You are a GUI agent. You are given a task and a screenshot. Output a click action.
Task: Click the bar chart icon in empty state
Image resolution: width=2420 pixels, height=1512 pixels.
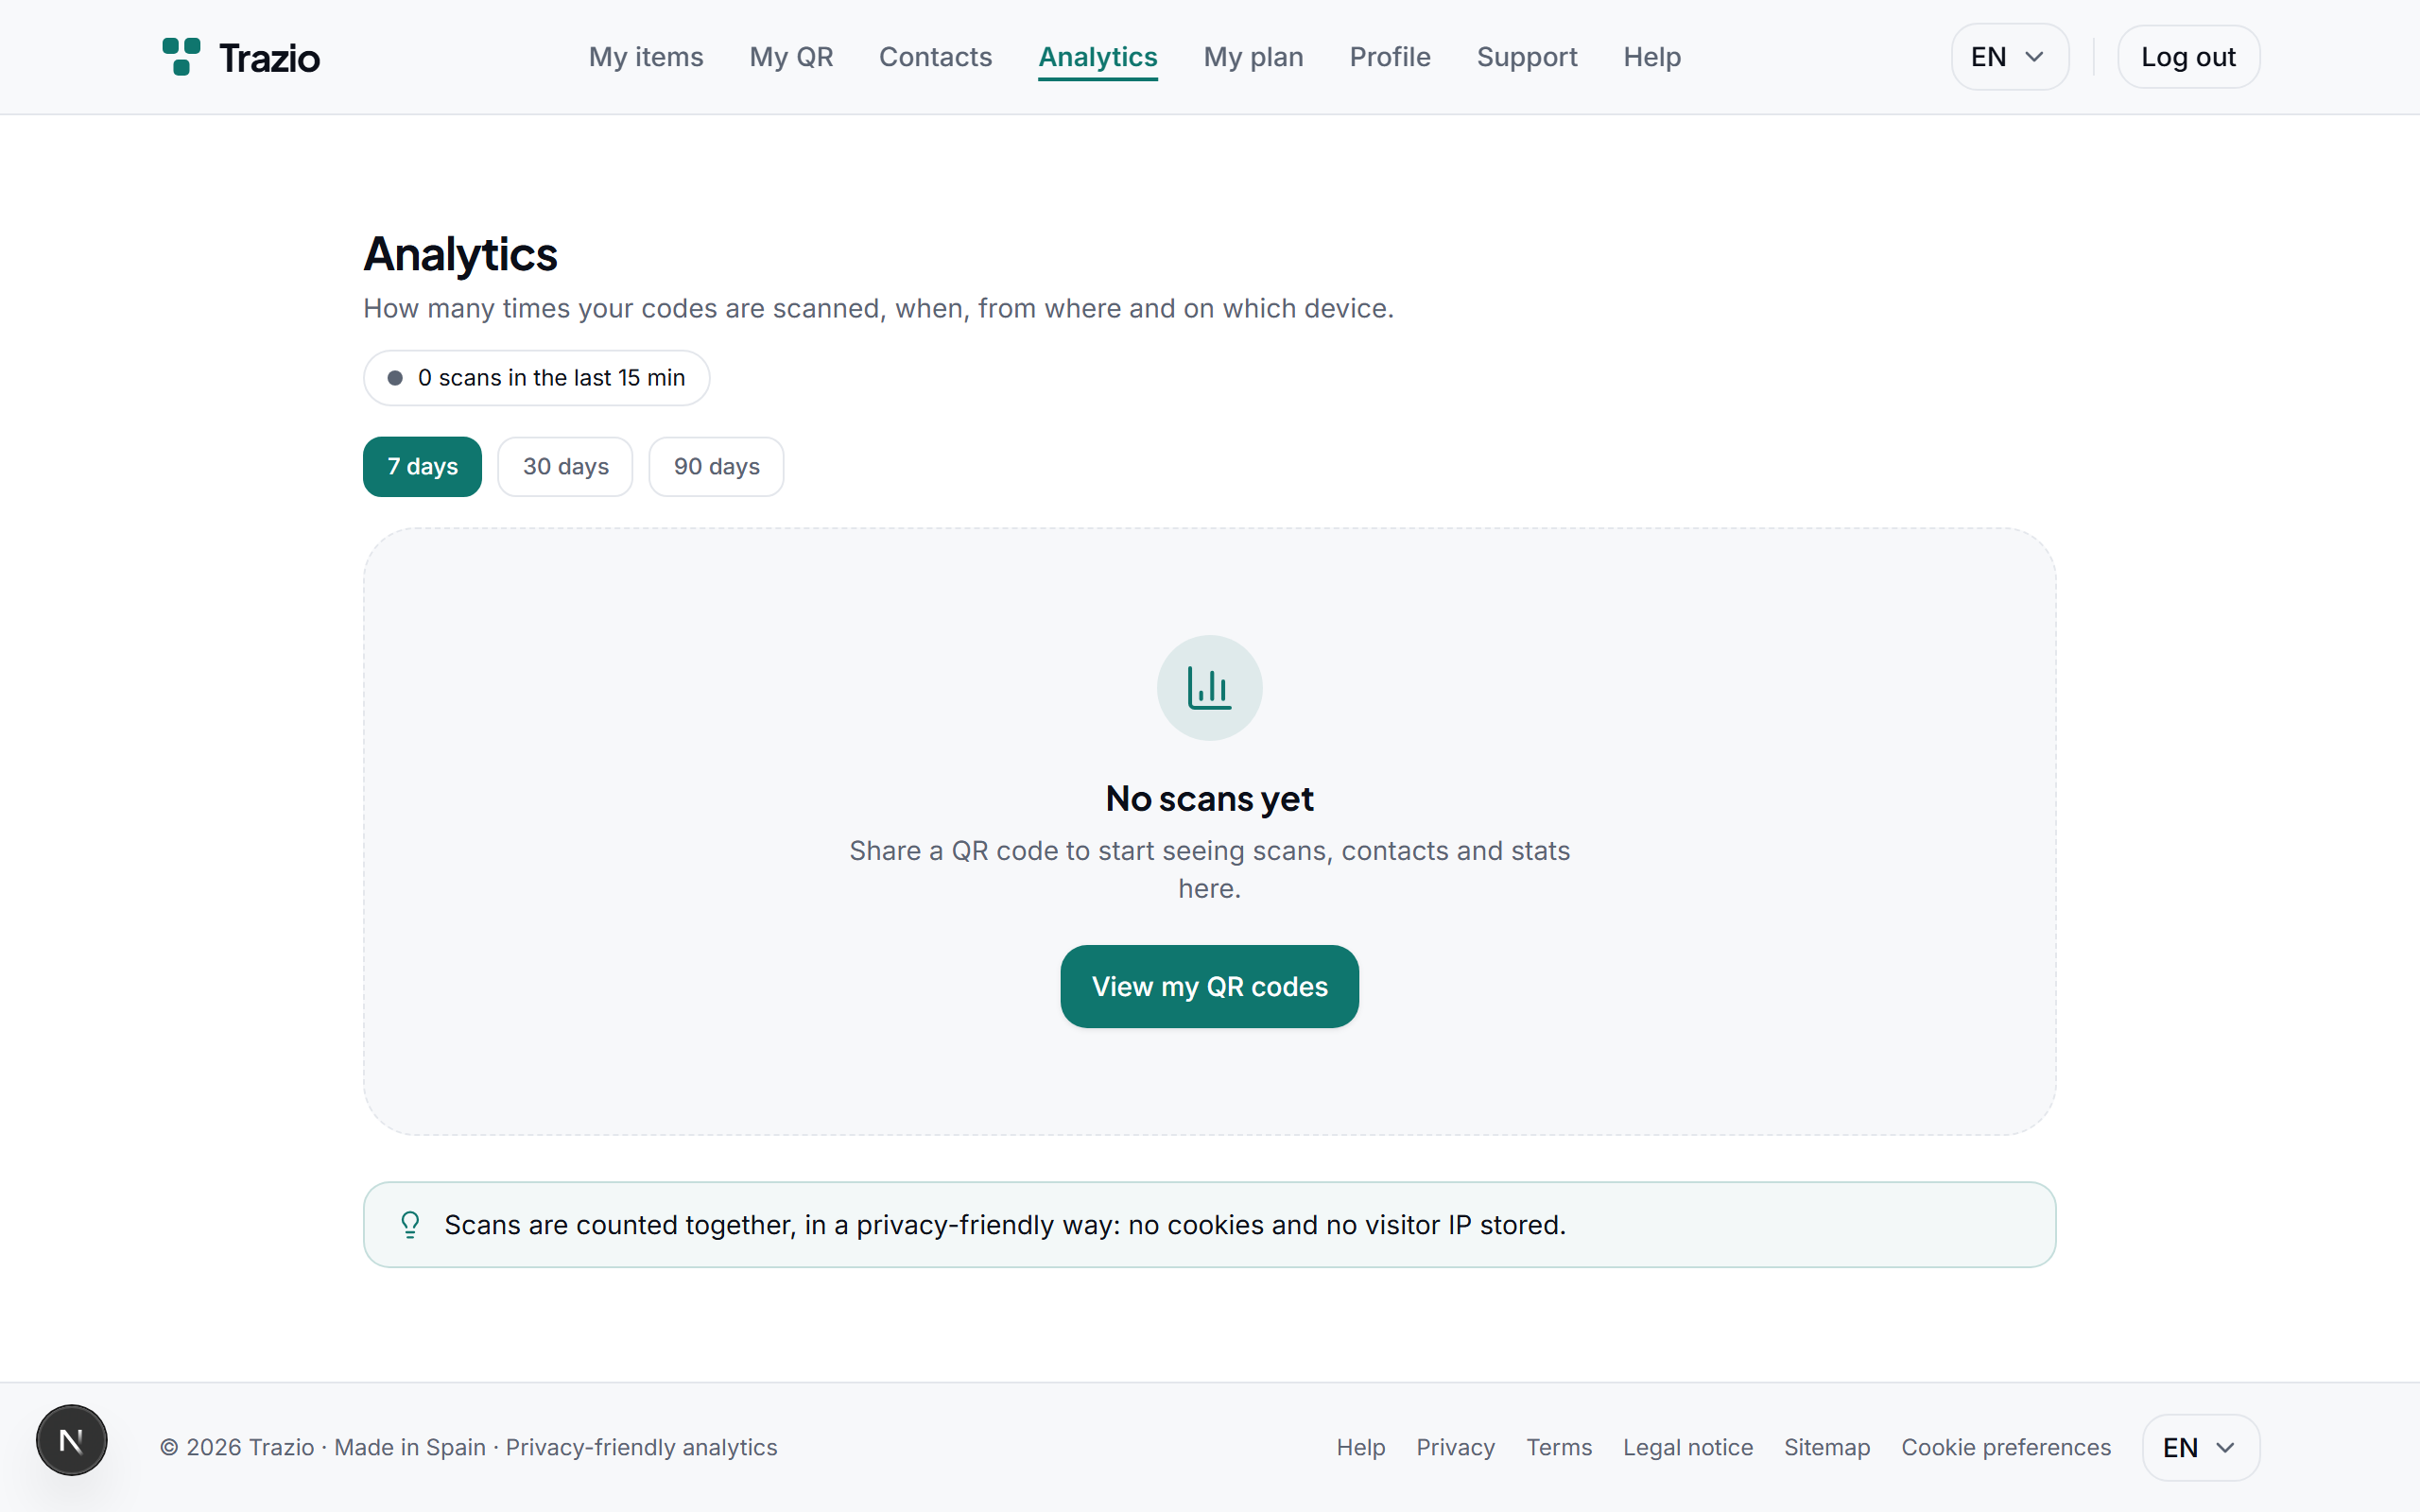(1209, 688)
